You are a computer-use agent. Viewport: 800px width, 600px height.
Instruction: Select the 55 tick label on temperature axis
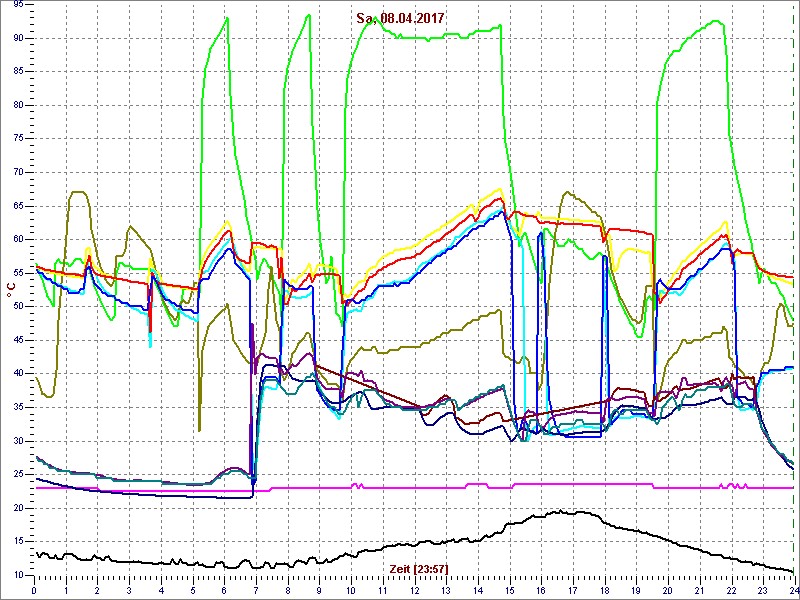point(17,273)
